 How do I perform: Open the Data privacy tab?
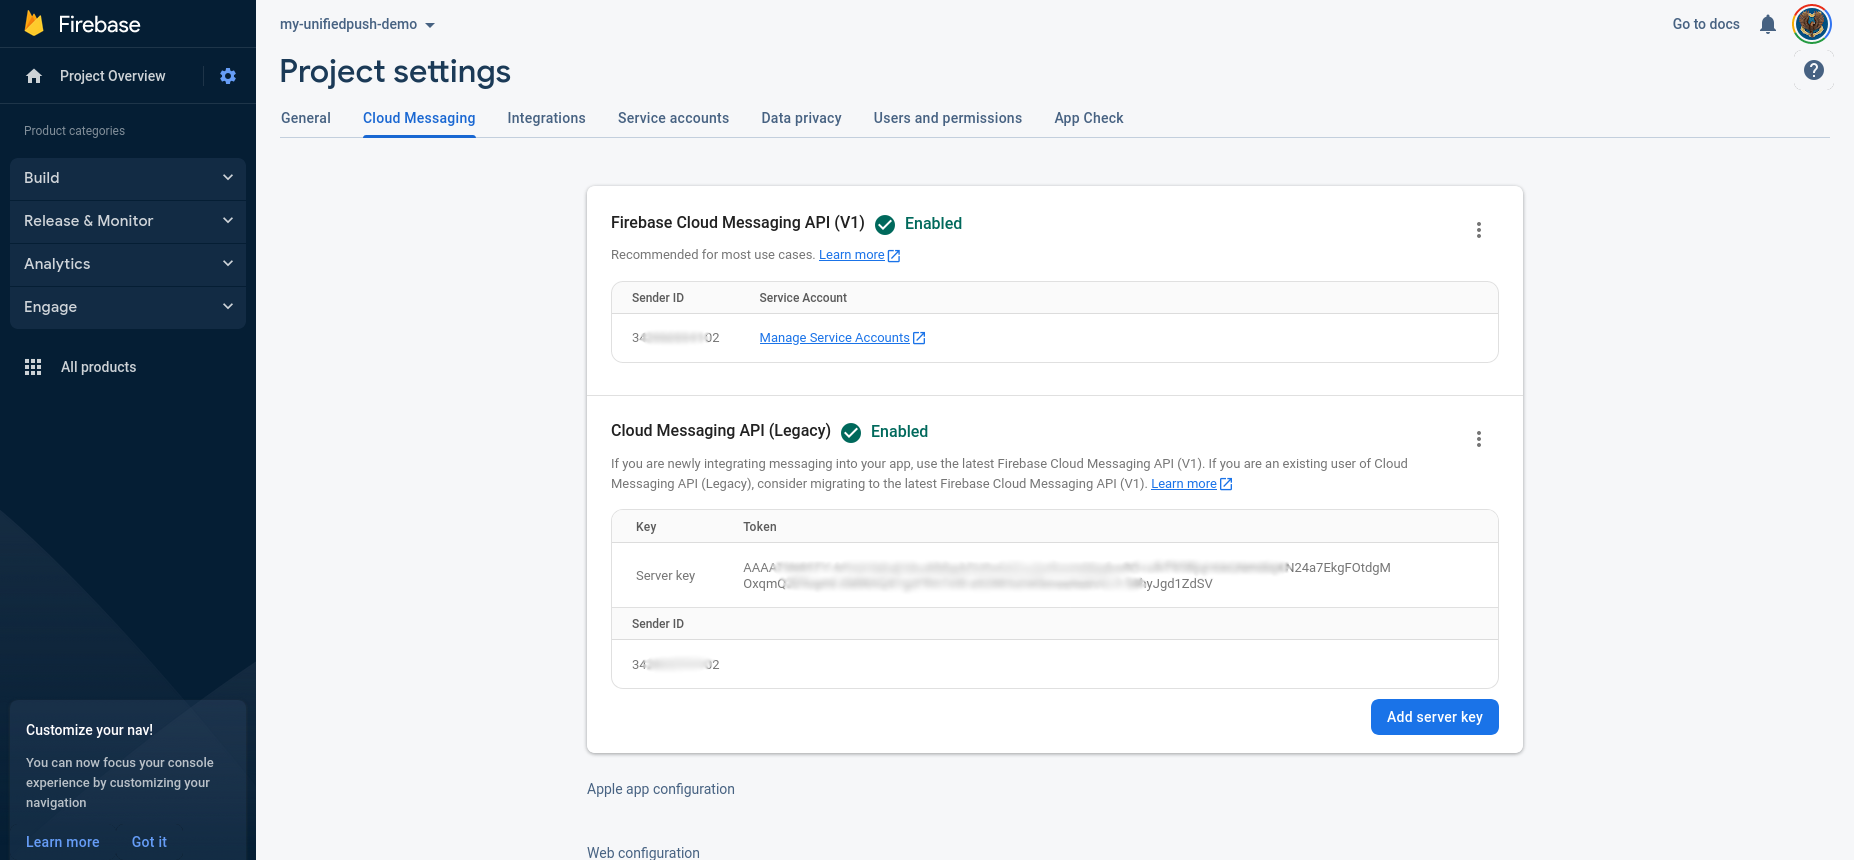(x=801, y=118)
